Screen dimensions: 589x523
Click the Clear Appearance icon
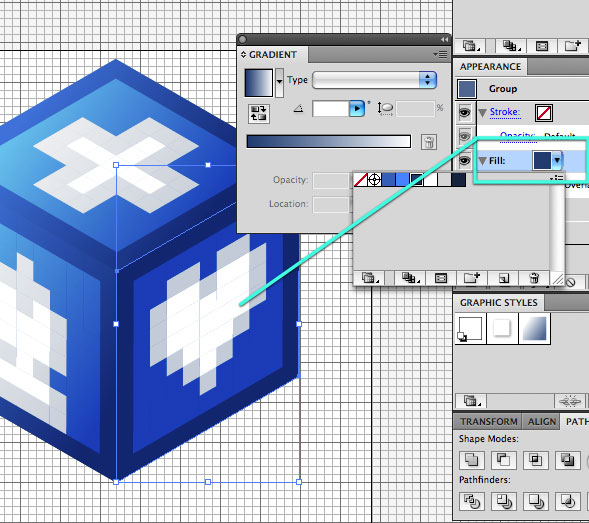click(x=571, y=282)
